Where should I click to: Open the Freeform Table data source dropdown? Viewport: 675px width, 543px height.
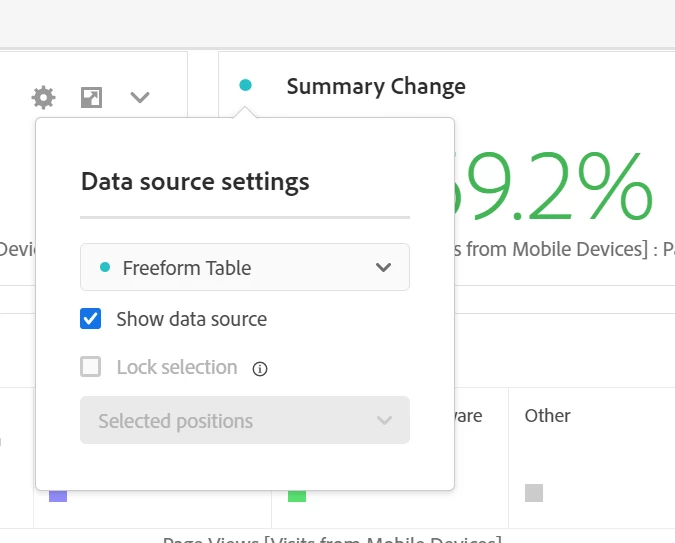(245, 267)
